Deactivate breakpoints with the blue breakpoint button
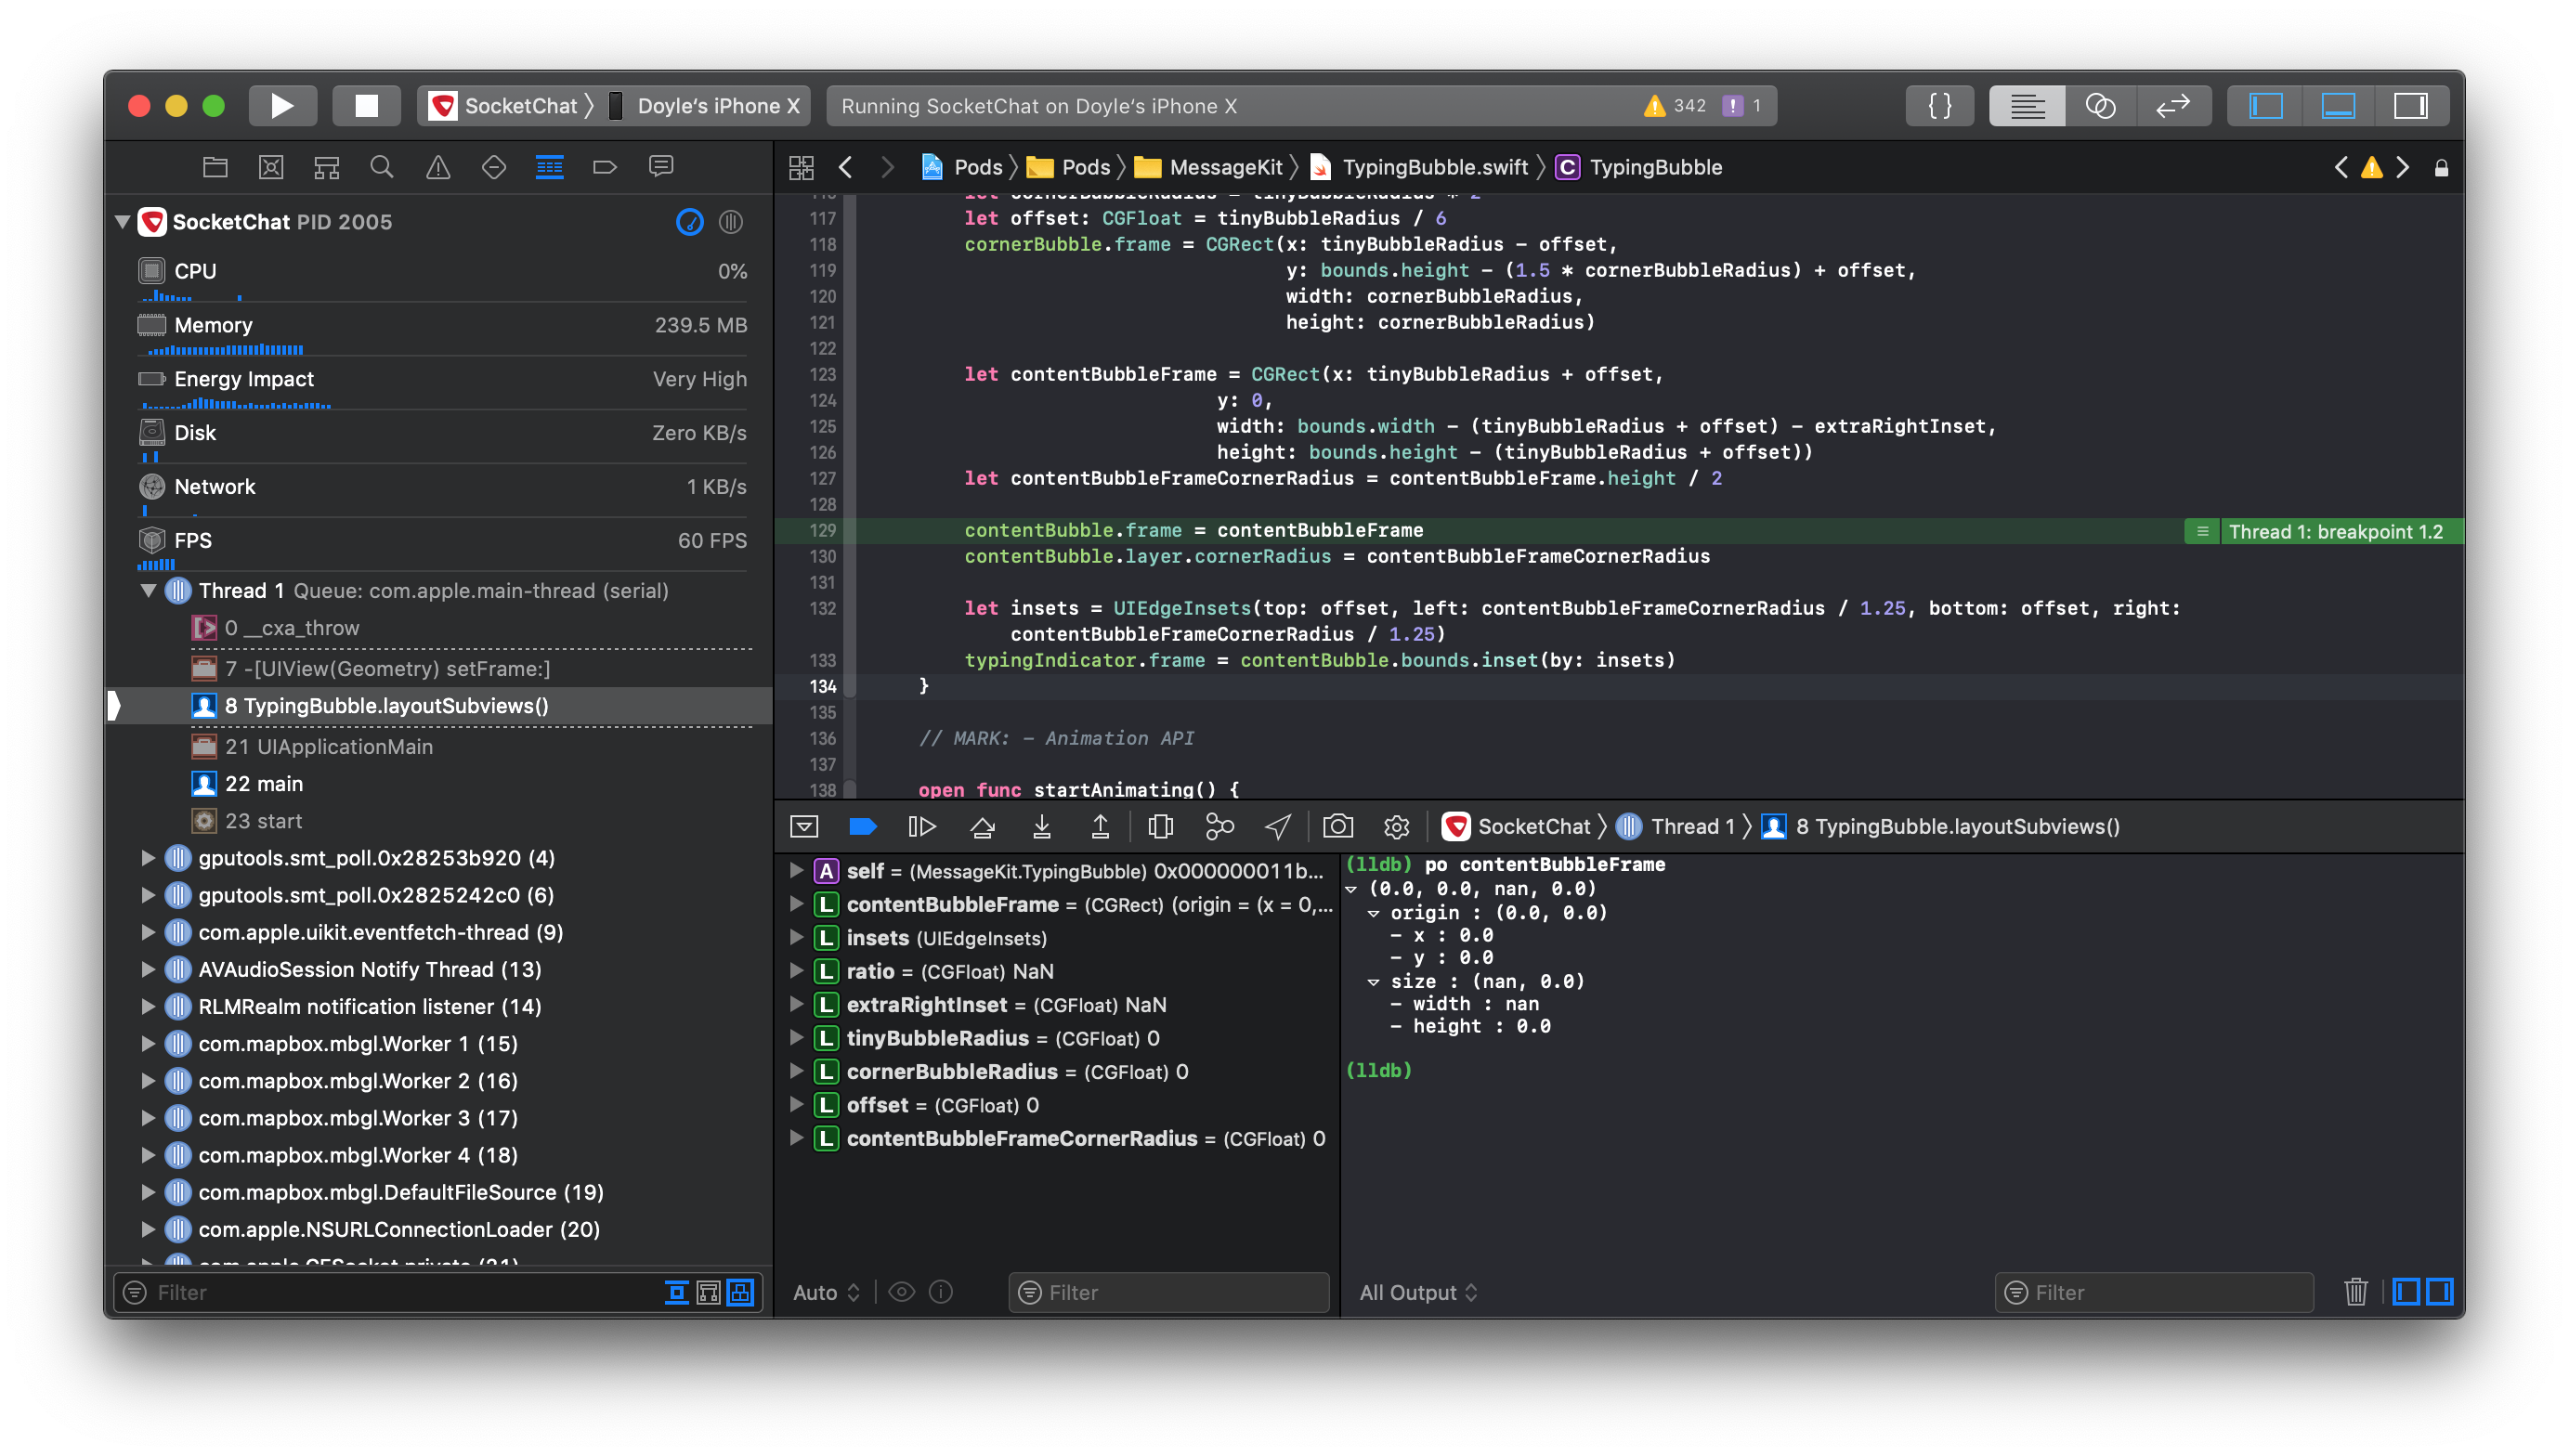Viewport: 2569px width, 1456px height. click(862, 826)
